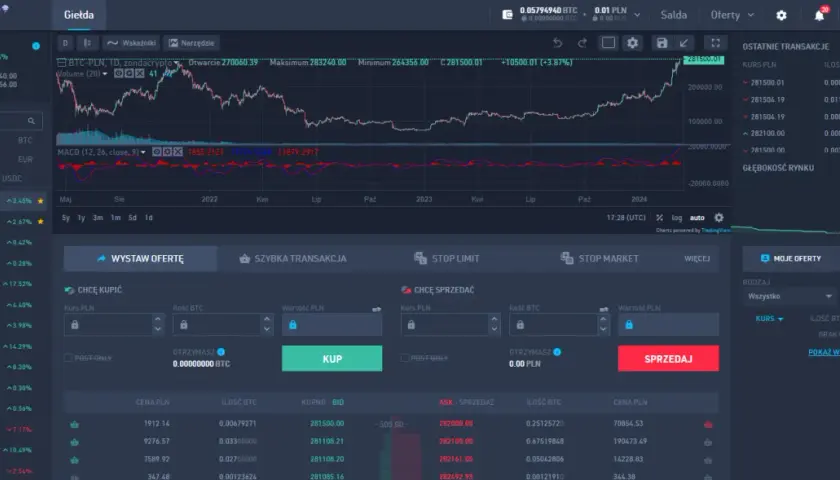Switch the chart to fullscreen mode
Screen dimensions: 840x480
pyautogui.click(x=715, y=43)
